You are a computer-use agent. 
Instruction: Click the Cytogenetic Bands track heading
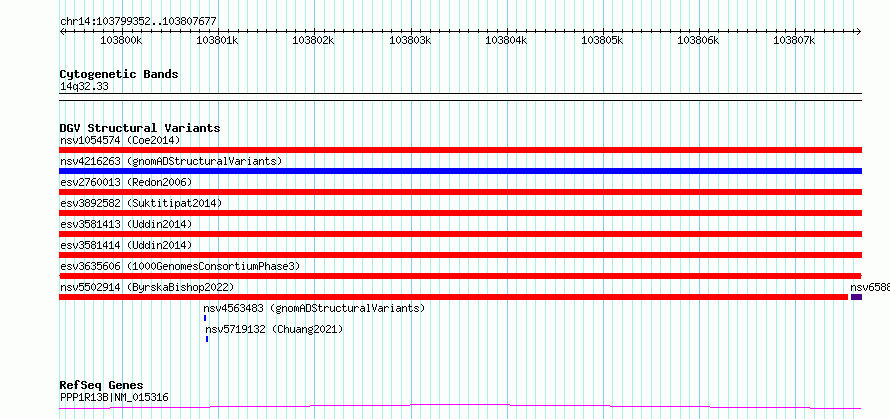[x=119, y=74]
